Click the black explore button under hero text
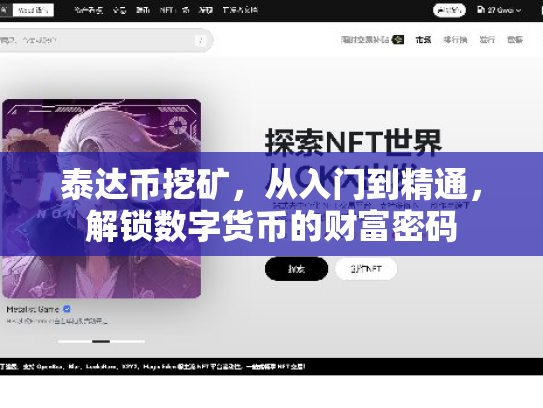This screenshot has height=408, width=543. (296, 269)
